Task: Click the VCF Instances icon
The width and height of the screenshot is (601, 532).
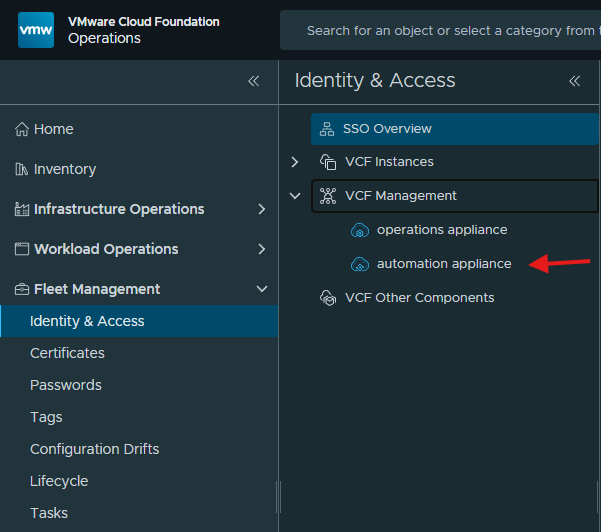Action: coord(328,162)
